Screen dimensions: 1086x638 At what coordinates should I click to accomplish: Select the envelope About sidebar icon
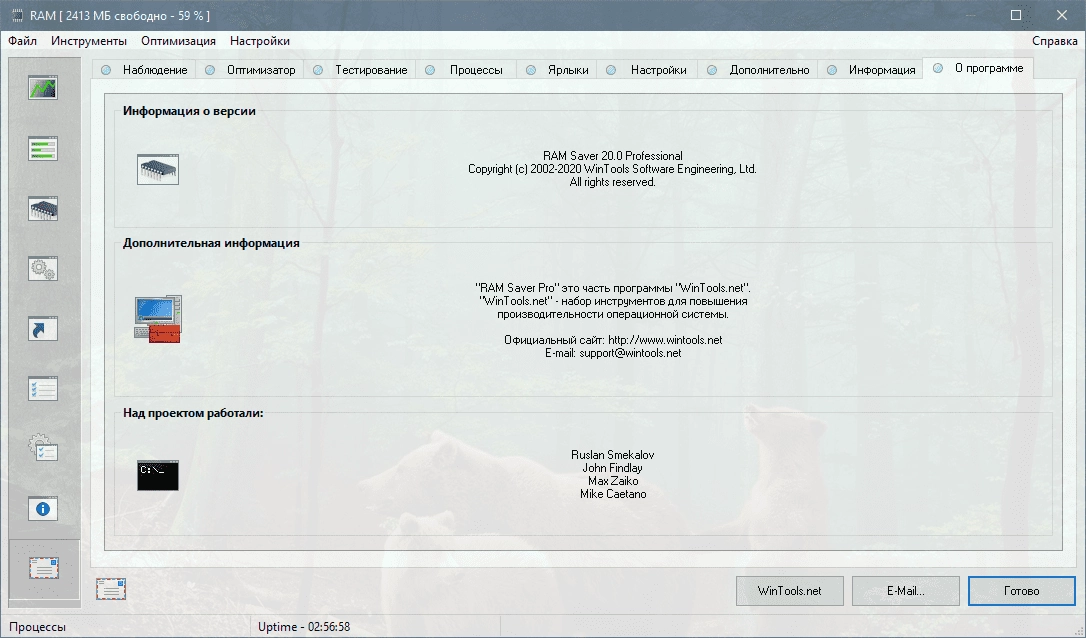pyautogui.click(x=44, y=569)
